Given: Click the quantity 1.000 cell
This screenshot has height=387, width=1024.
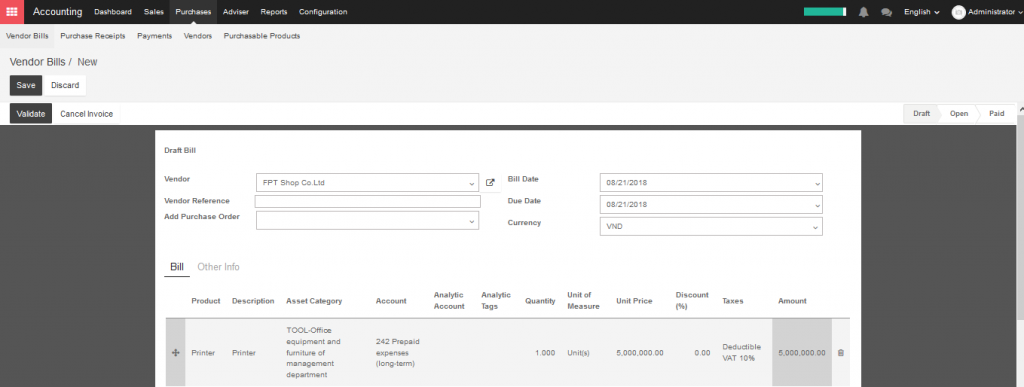Looking at the screenshot, I should pos(545,353).
